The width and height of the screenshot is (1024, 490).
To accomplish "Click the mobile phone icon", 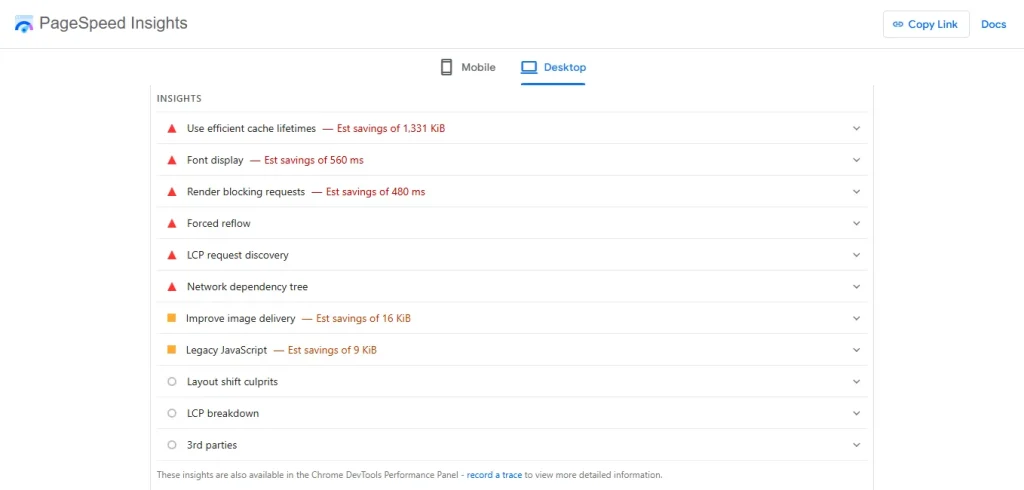I will coord(446,67).
